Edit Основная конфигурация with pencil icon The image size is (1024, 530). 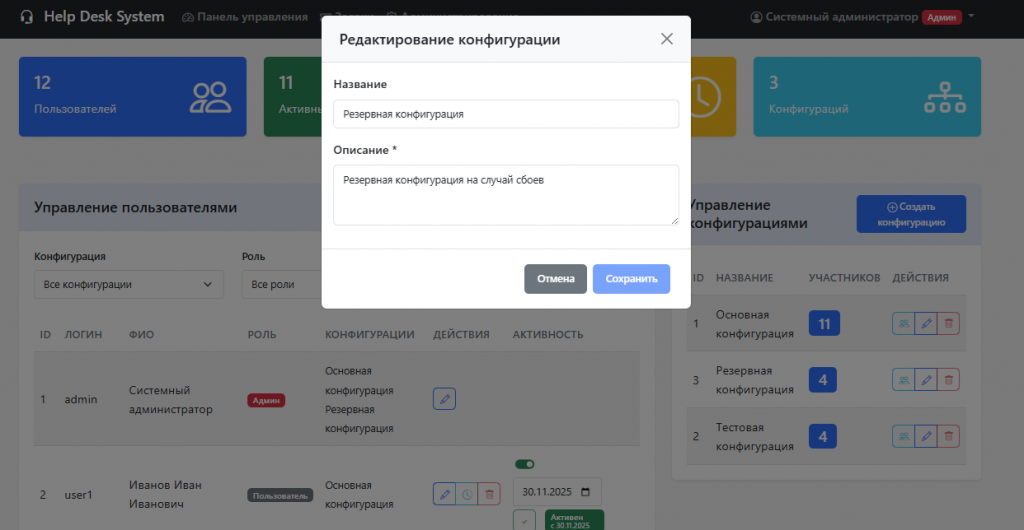[926, 323]
